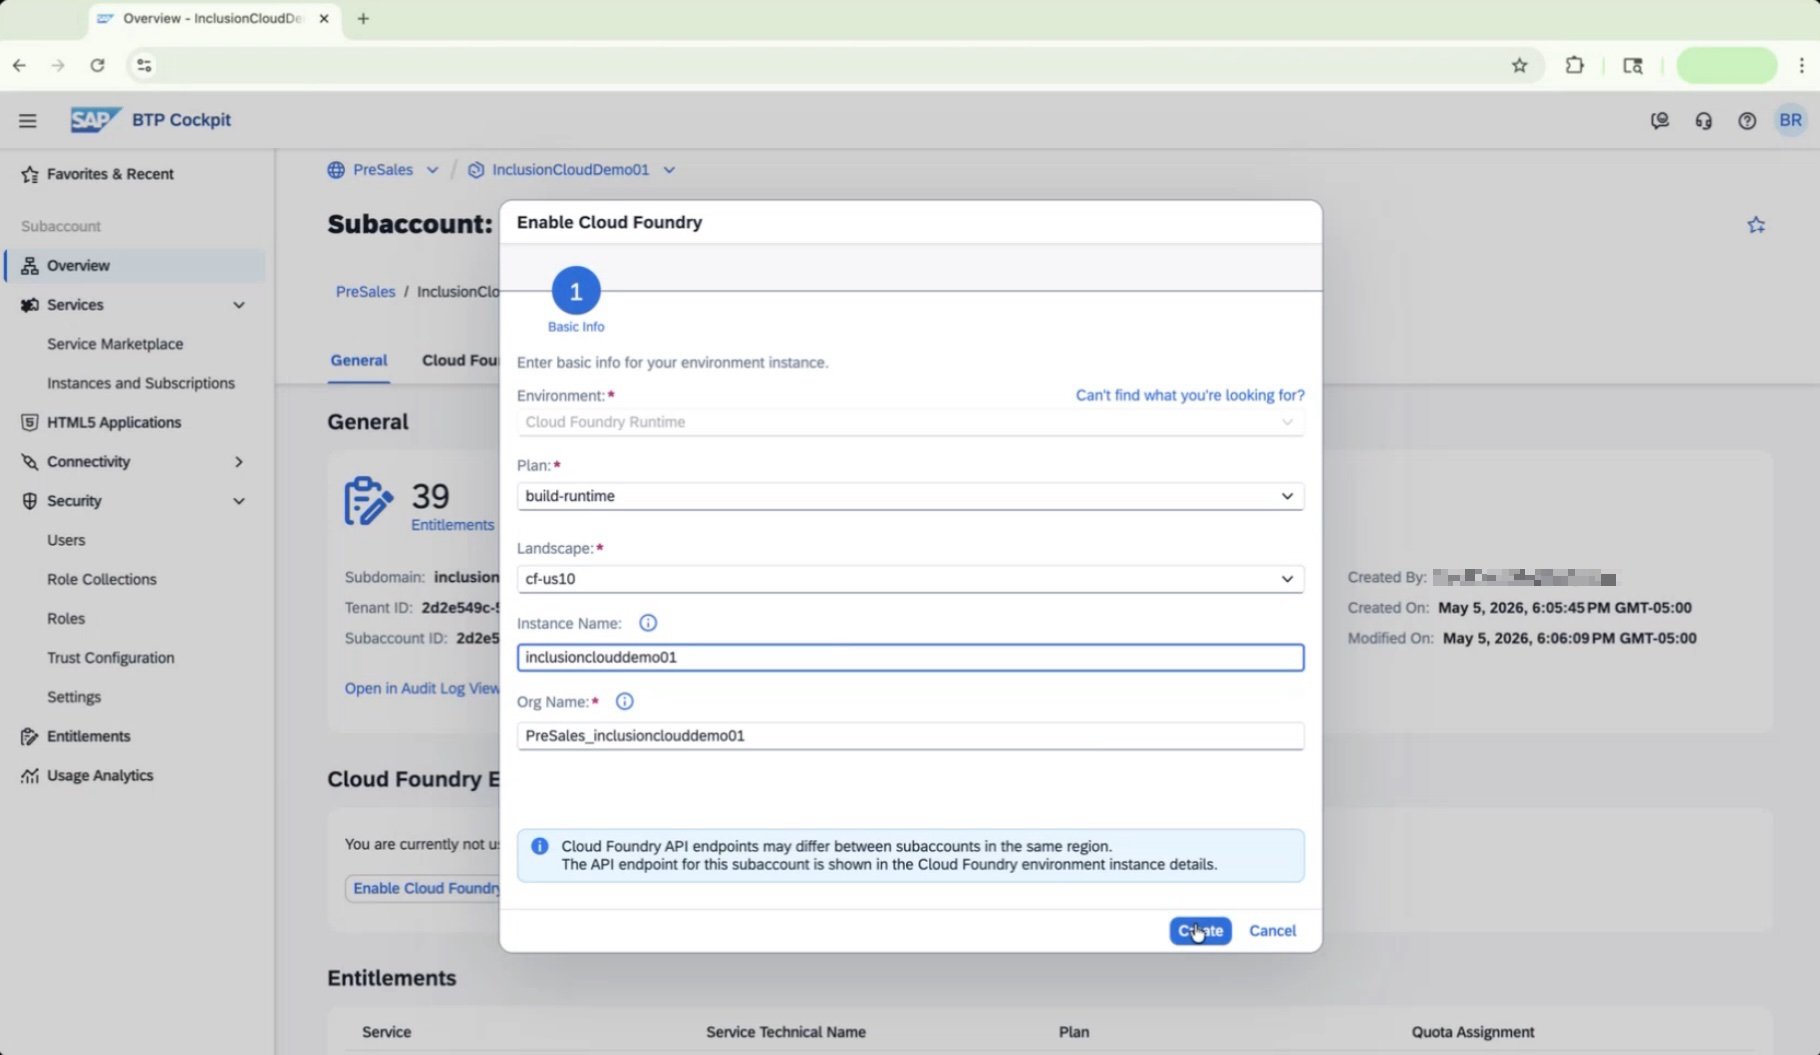Collapse the Security sidebar section
The width and height of the screenshot is (1820, 1055).
pyautogui.click(x=239, y=501)
